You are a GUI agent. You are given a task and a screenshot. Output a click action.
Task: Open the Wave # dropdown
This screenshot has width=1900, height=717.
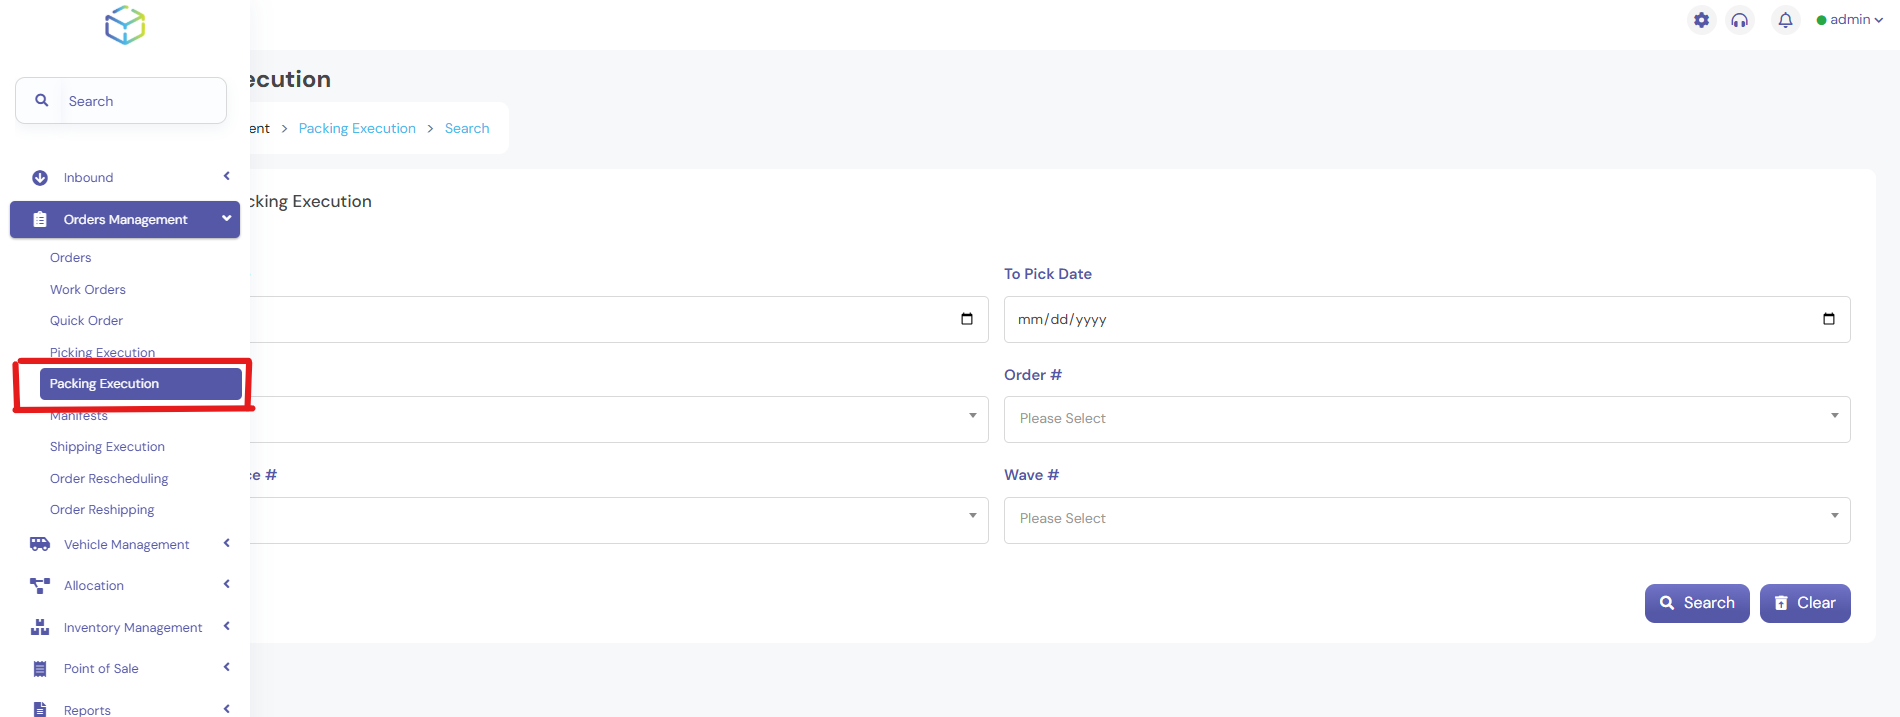(1426, 519)
